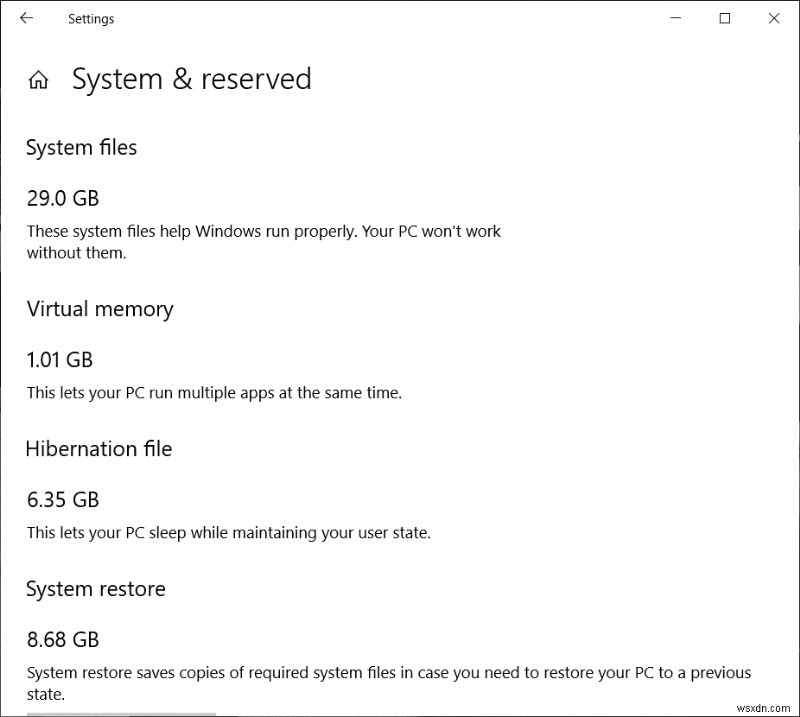The image size is (800, 717).
Task: Click the 8.68 GB system restore value
Action: coord(63,640)
